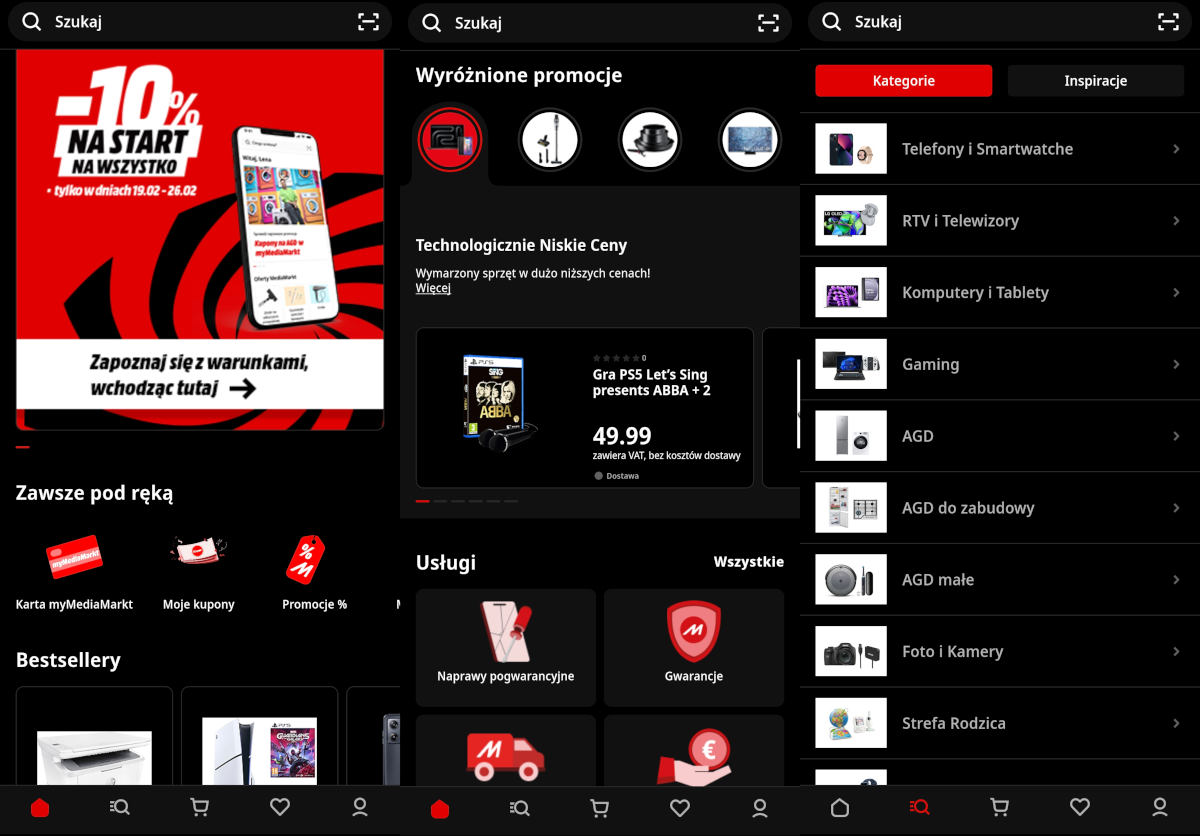Tap the television promotion circle
The width and height of the screenshot is (1200, 836).
[750, 140]
